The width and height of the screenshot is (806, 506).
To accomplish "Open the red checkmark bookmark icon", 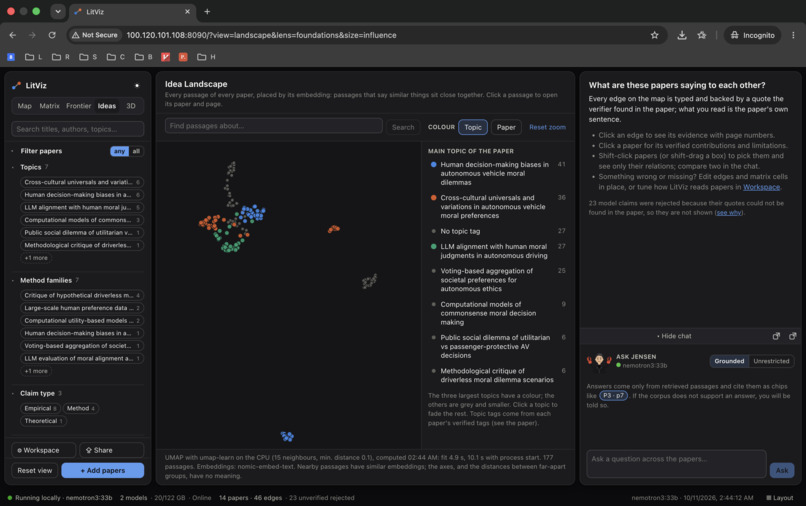I will point(166,57).
